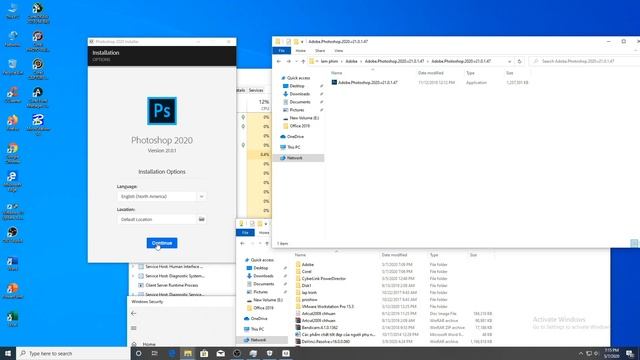
Task: Click Adobe breadcrumb in address bar
Action: tap(351, 61)
